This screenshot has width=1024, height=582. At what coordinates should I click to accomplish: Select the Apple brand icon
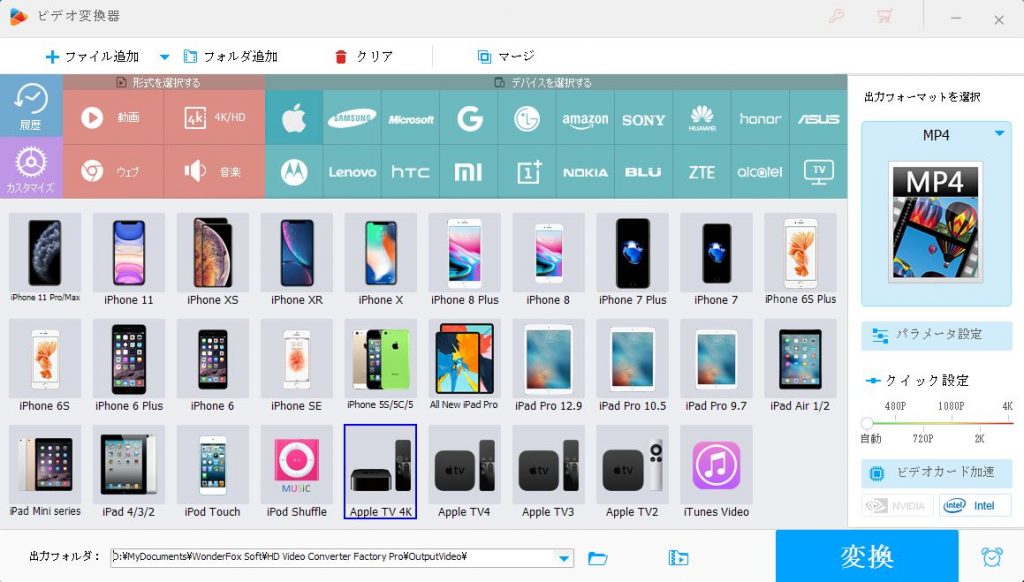[294, 118]
